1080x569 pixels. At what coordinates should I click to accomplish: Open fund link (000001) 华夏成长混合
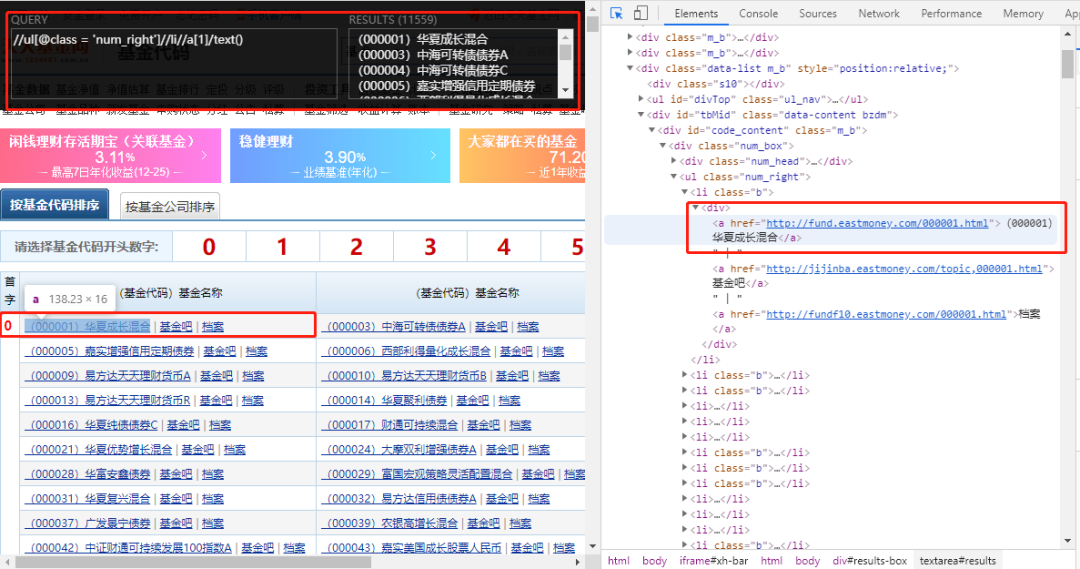[x=87, y=327]
